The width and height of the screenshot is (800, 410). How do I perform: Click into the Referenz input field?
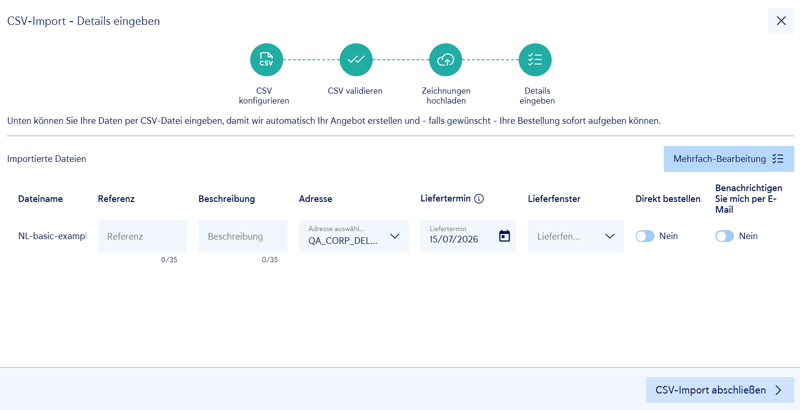tap(142, 236)
